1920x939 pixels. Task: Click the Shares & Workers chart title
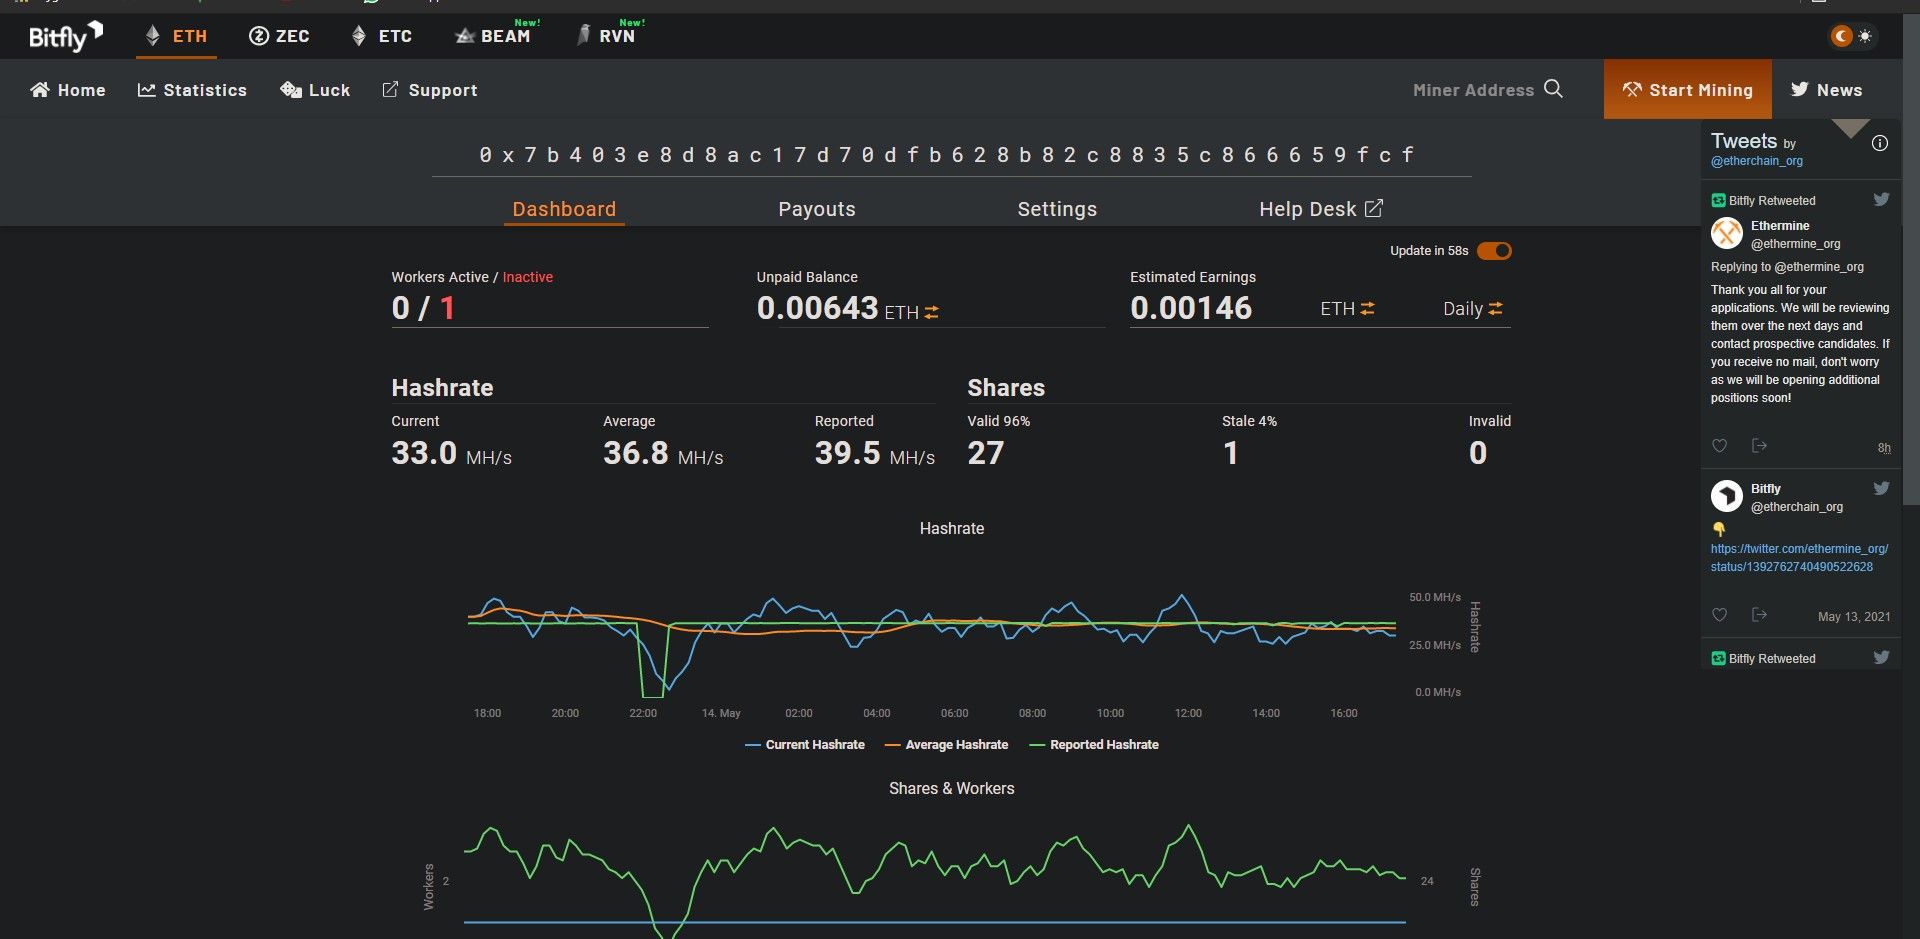951,788
